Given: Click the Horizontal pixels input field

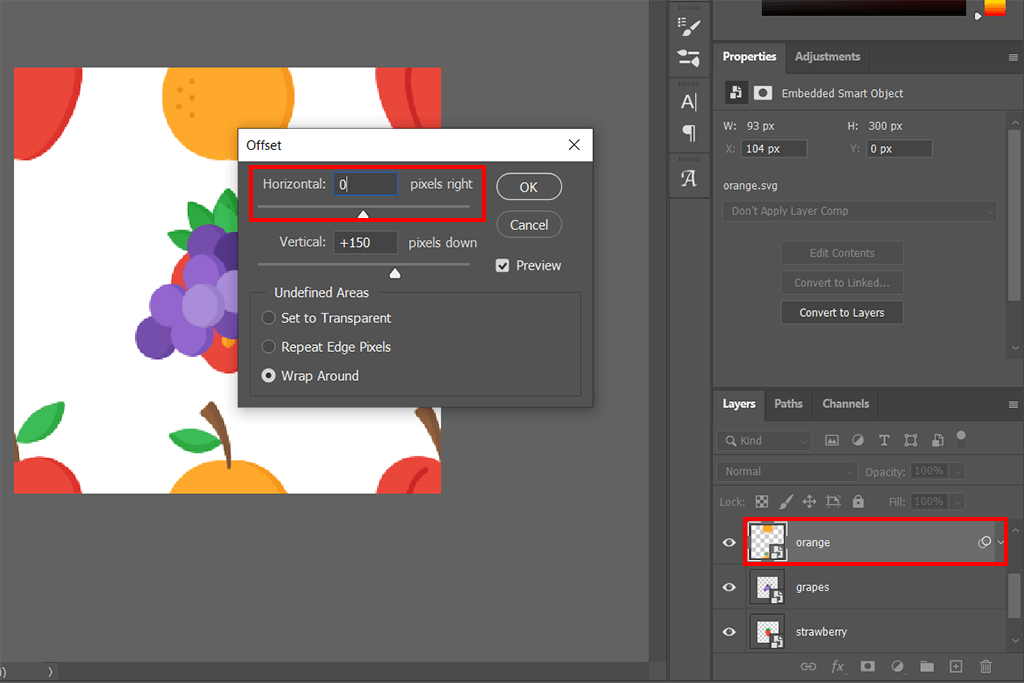Looking at the screenshot, I should click(365, 185).
